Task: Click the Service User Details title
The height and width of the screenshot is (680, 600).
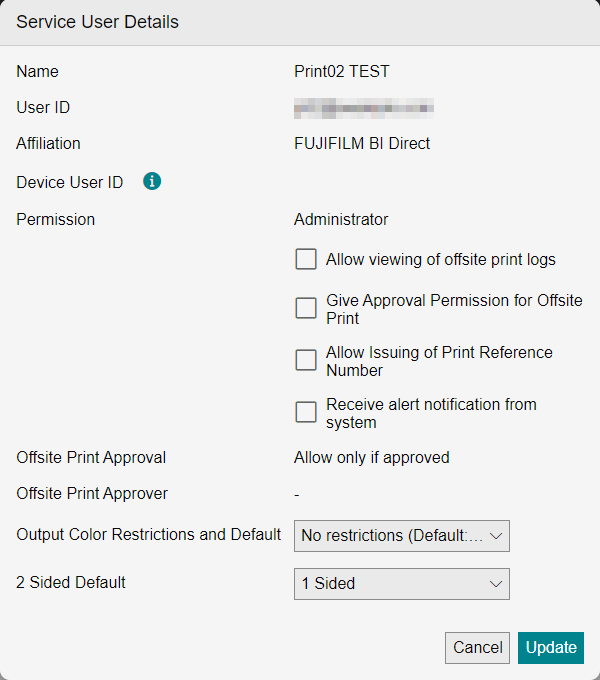Action: (97, 22)
